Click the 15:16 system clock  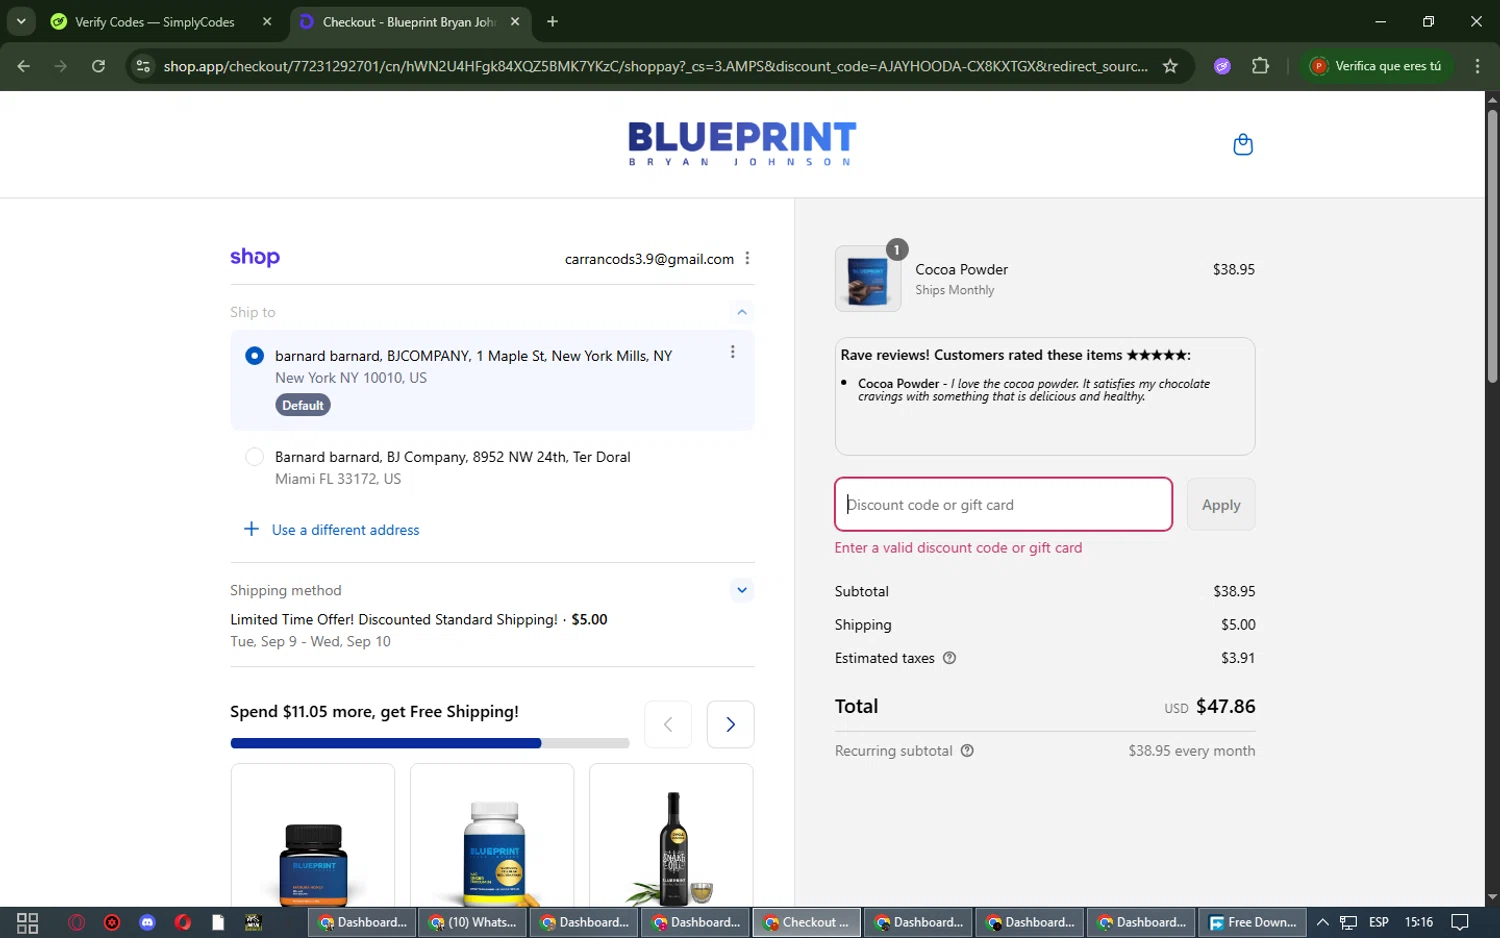pos(1419,922)
